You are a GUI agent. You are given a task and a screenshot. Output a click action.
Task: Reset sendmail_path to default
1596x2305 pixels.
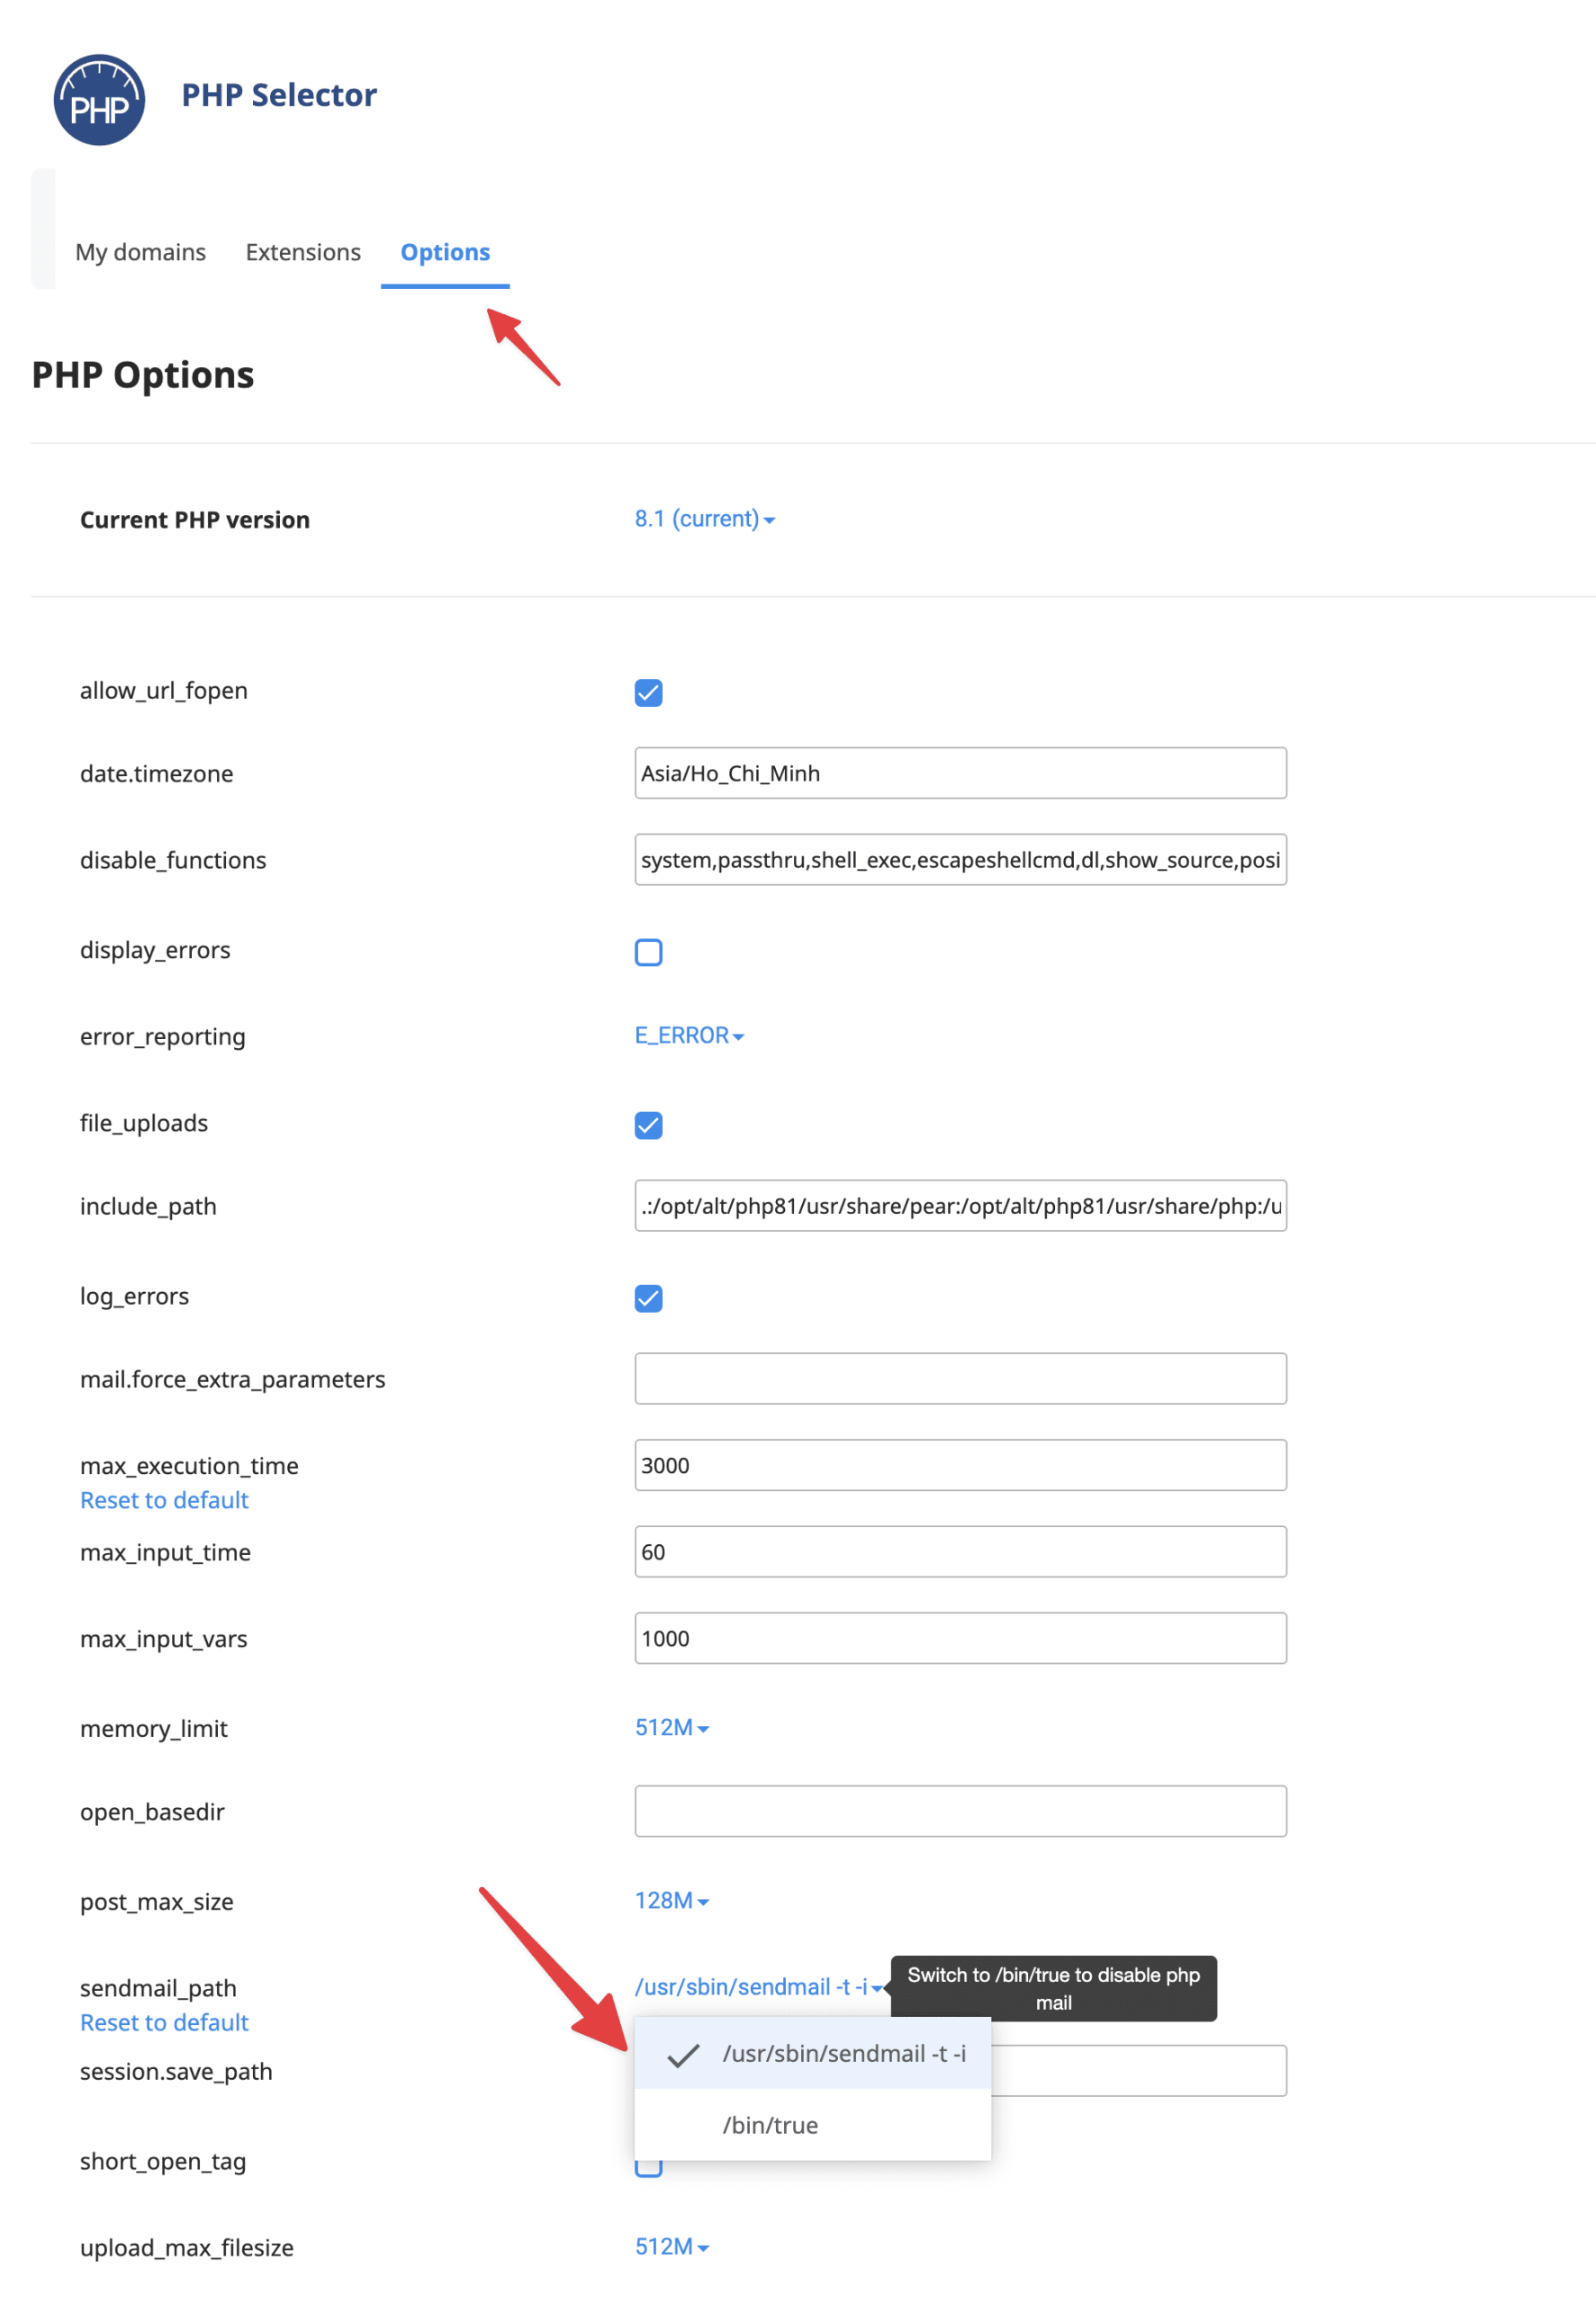(164, 2022)
